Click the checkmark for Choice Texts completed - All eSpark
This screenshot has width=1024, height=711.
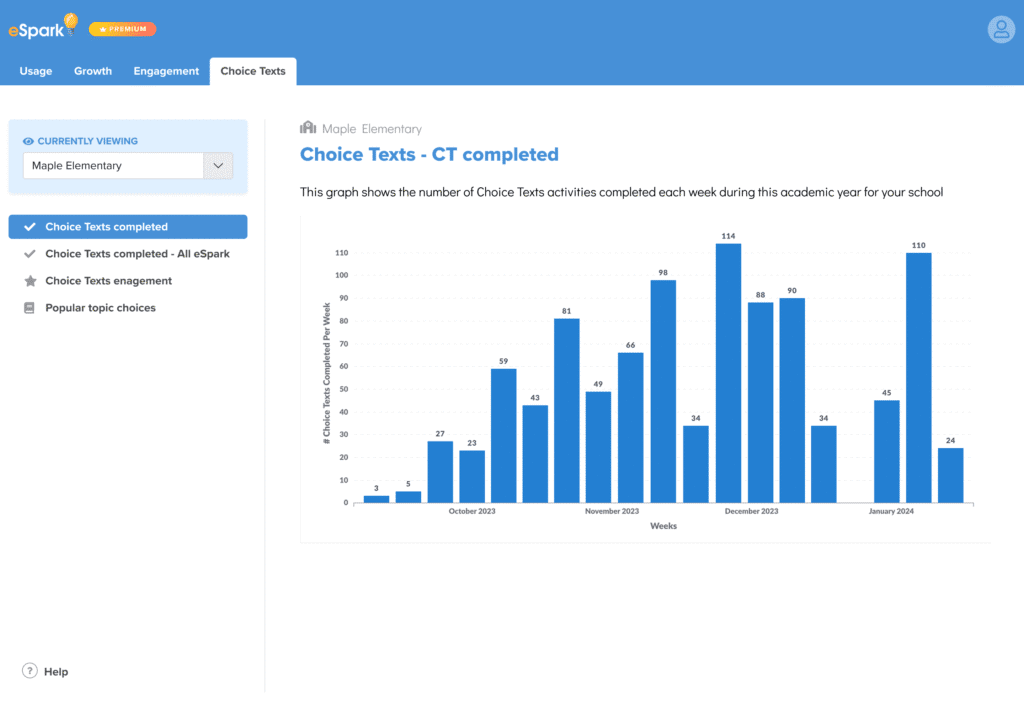[x=30, y=254]
